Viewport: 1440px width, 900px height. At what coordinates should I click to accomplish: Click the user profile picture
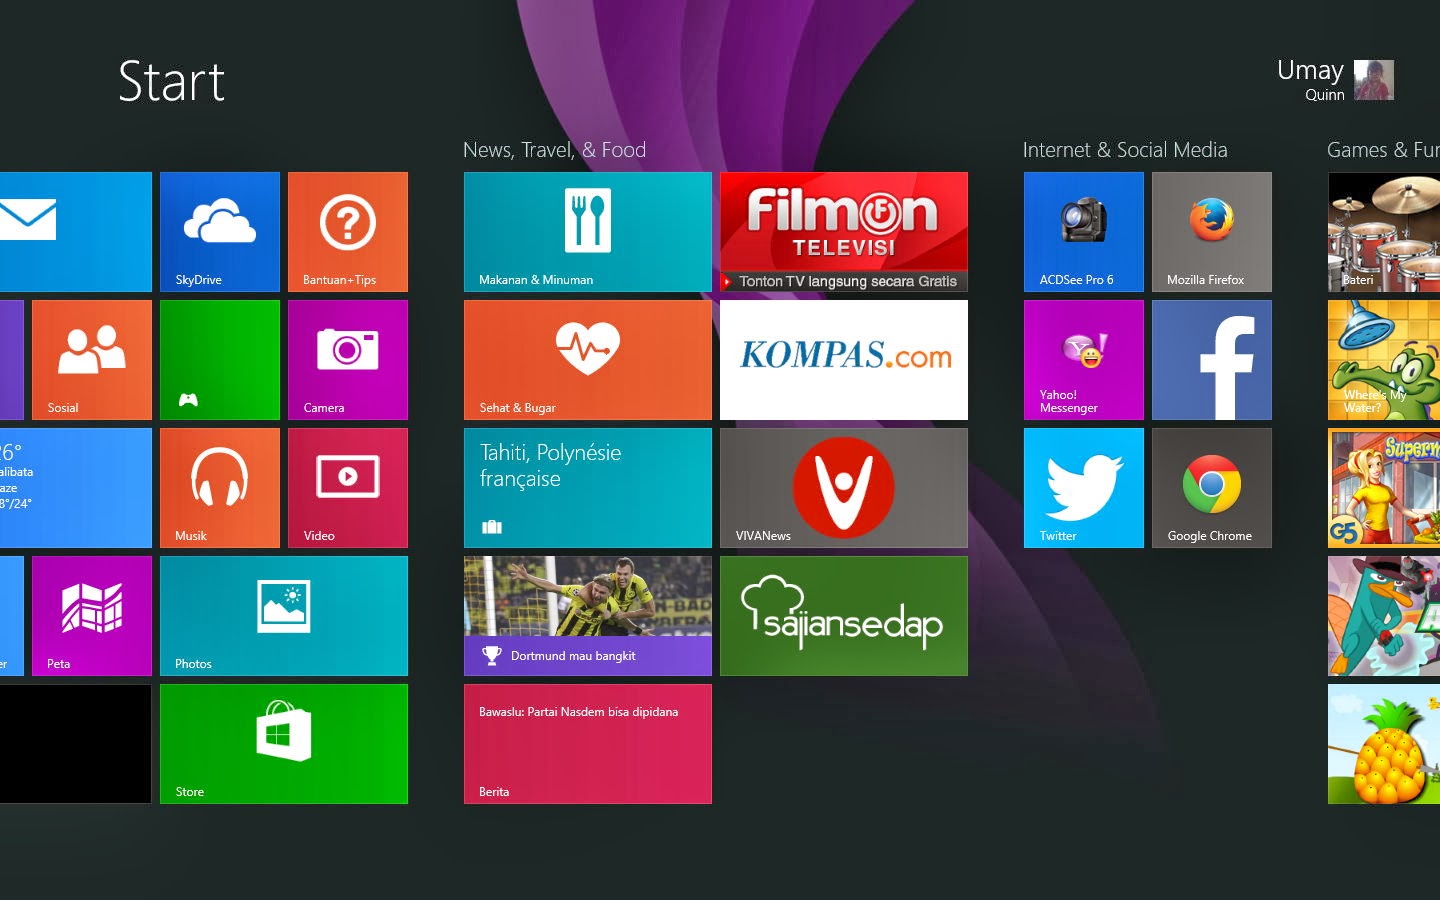(x=1374, y=80)
